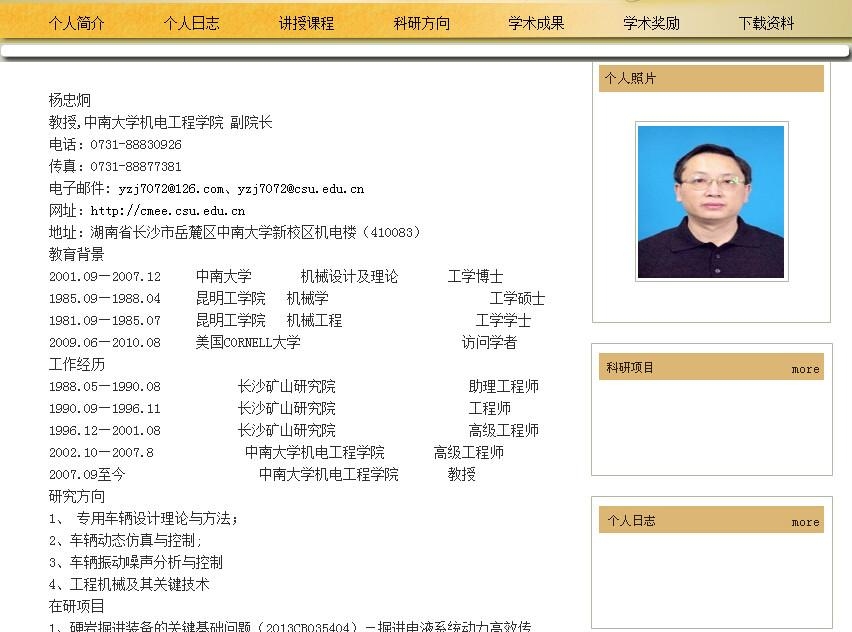Image resolution: width=852 pixels, height=632 pixels.
Task: Click the 工作经历 section heading
Action: click(76, 364)
